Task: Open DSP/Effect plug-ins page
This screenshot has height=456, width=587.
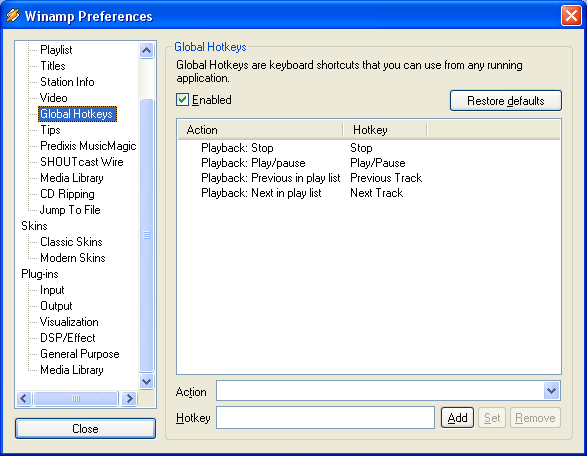Action: (x=68, y=338)
